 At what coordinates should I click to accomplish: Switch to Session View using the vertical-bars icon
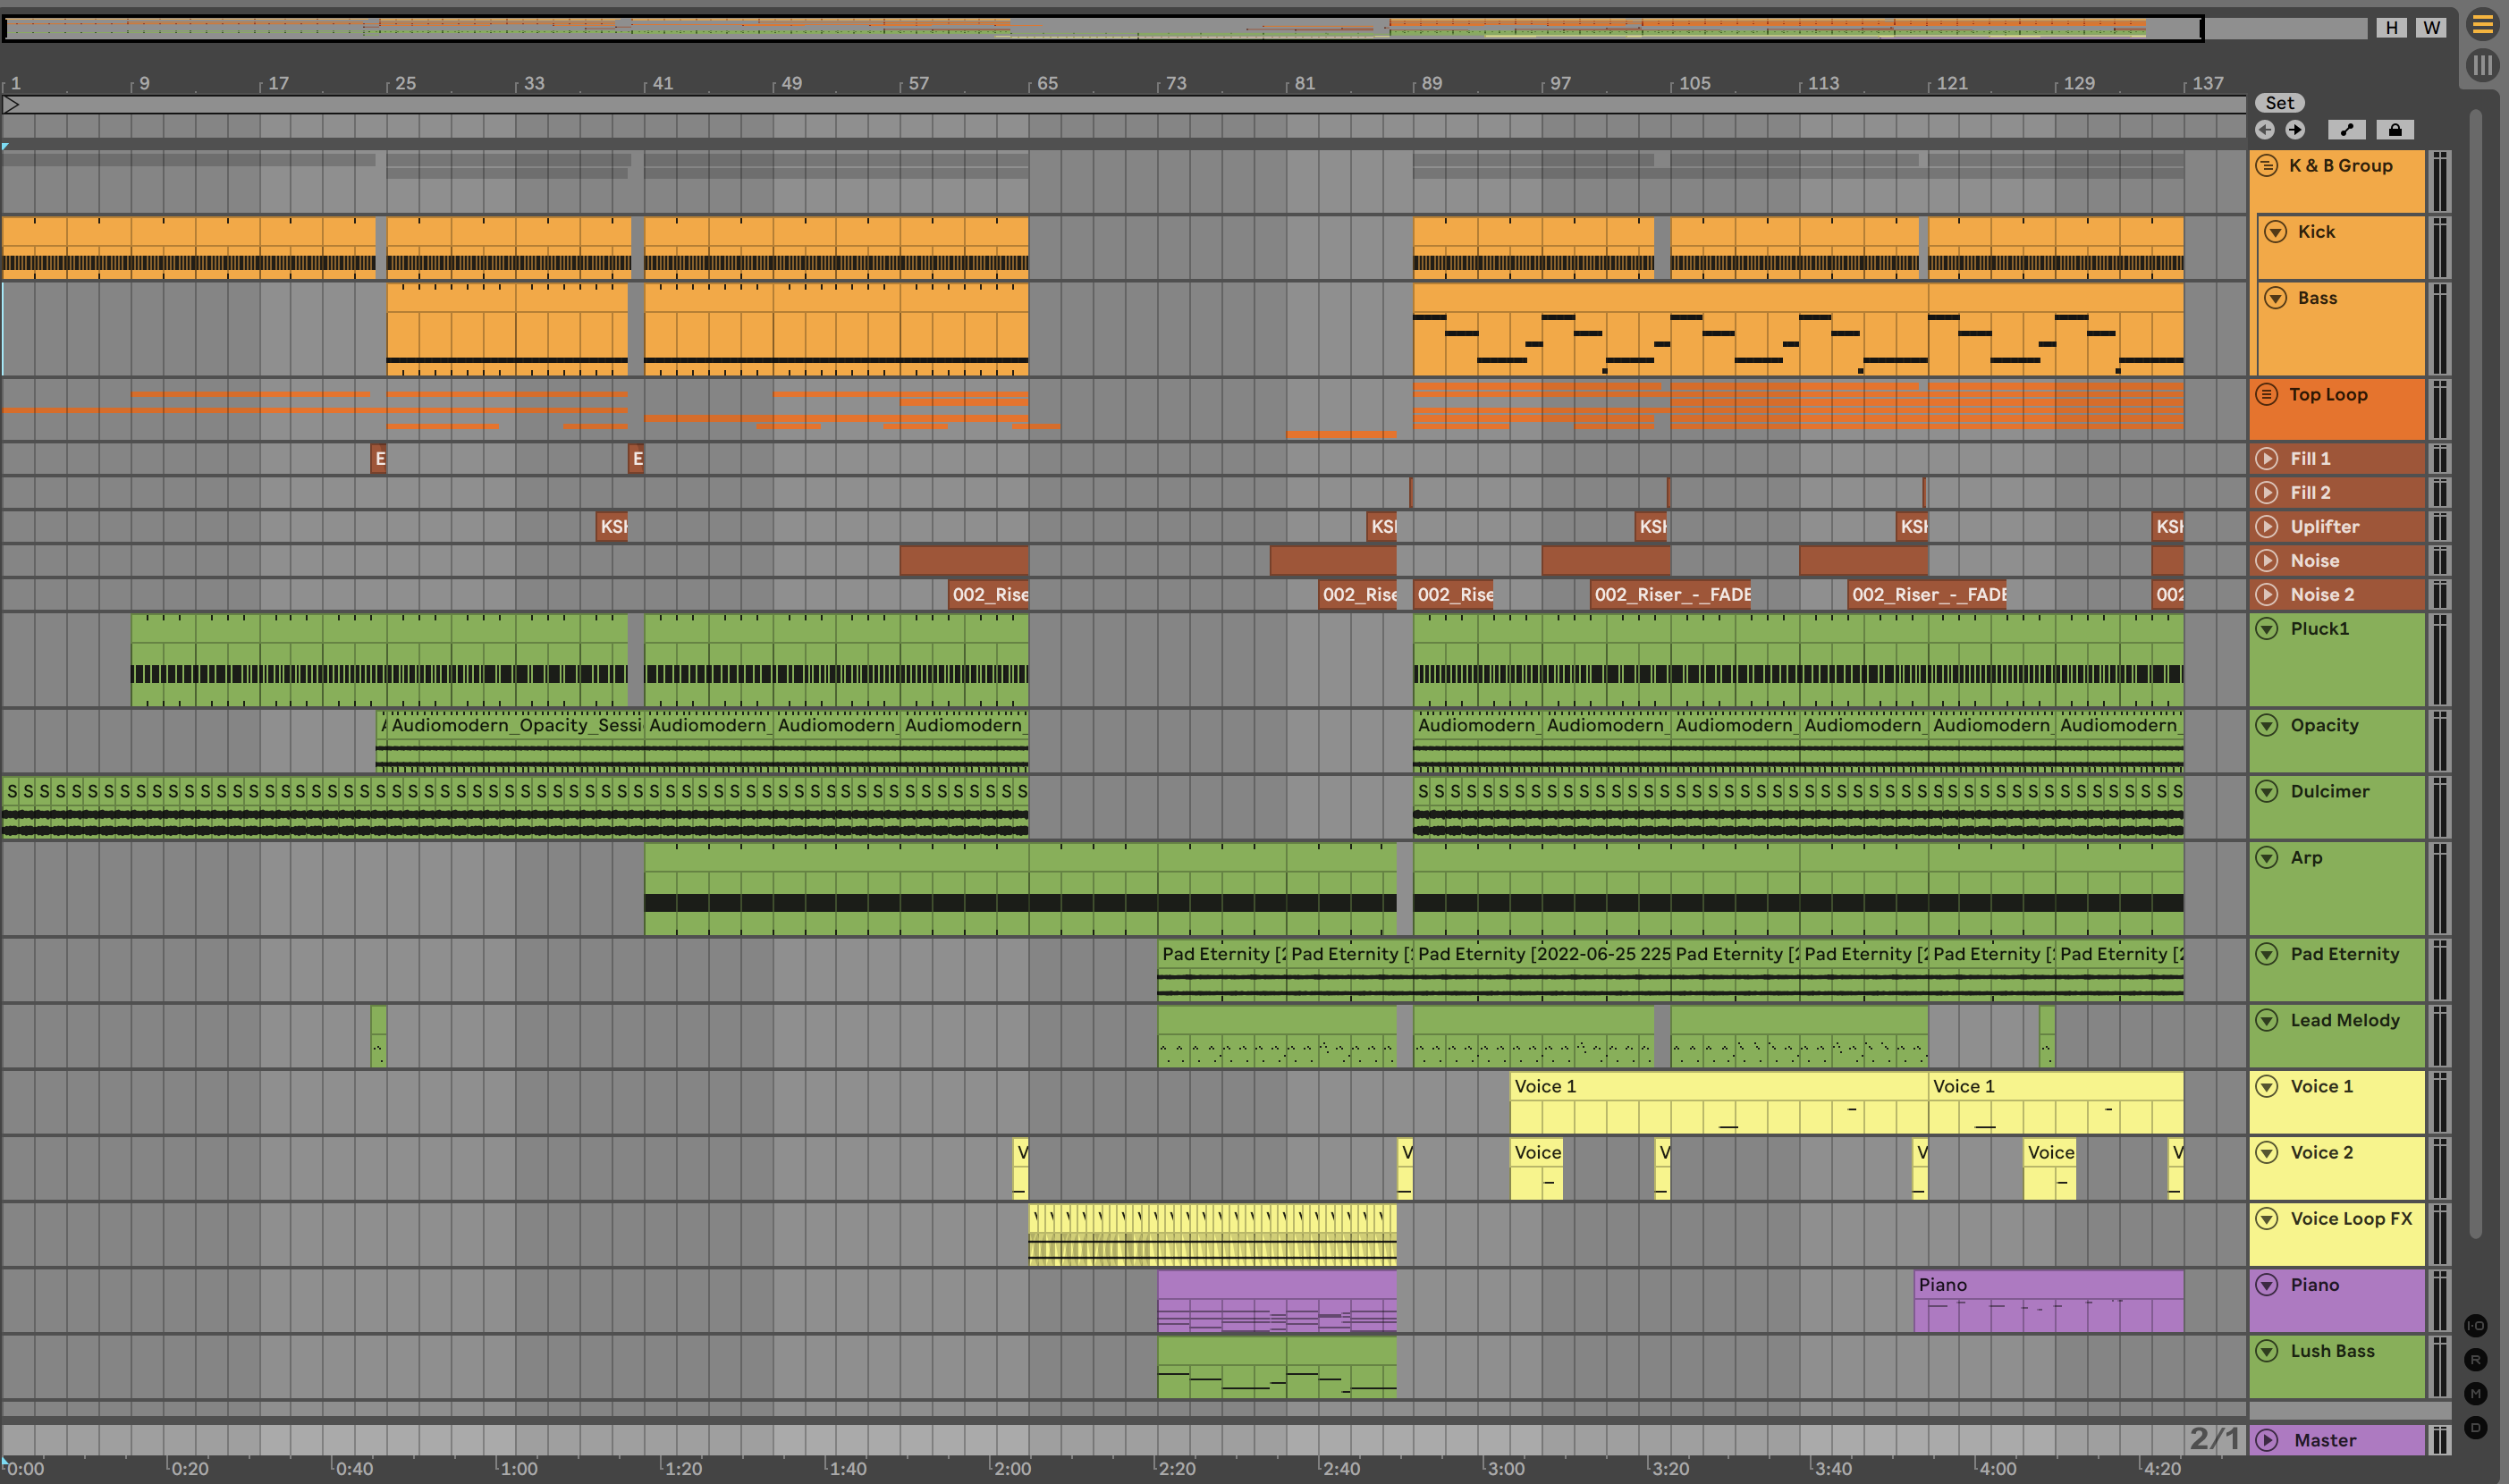(2482, 66)
